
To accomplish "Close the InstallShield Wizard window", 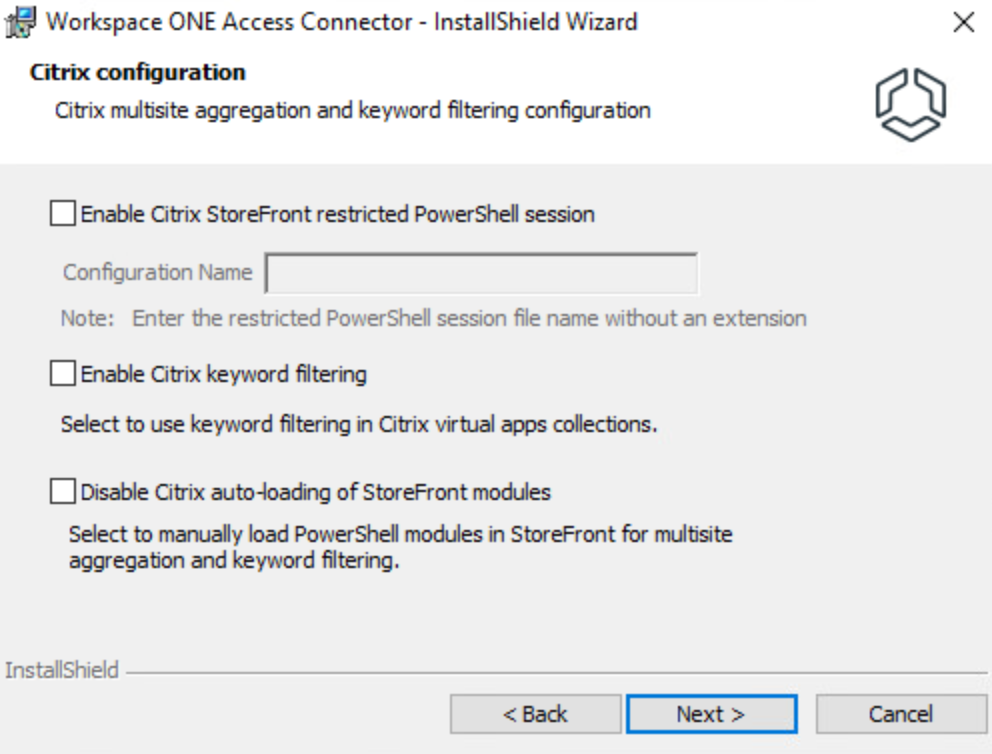I will (x=963, y=22).
